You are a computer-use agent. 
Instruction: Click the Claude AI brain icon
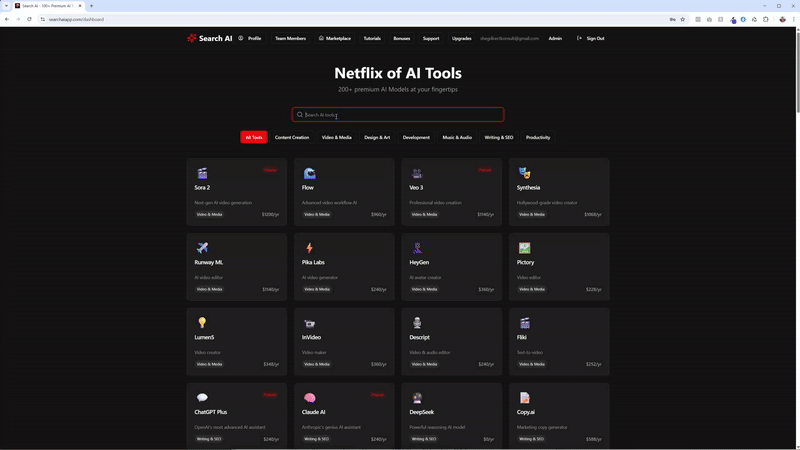pyautogui.click(x=309, y=398)
